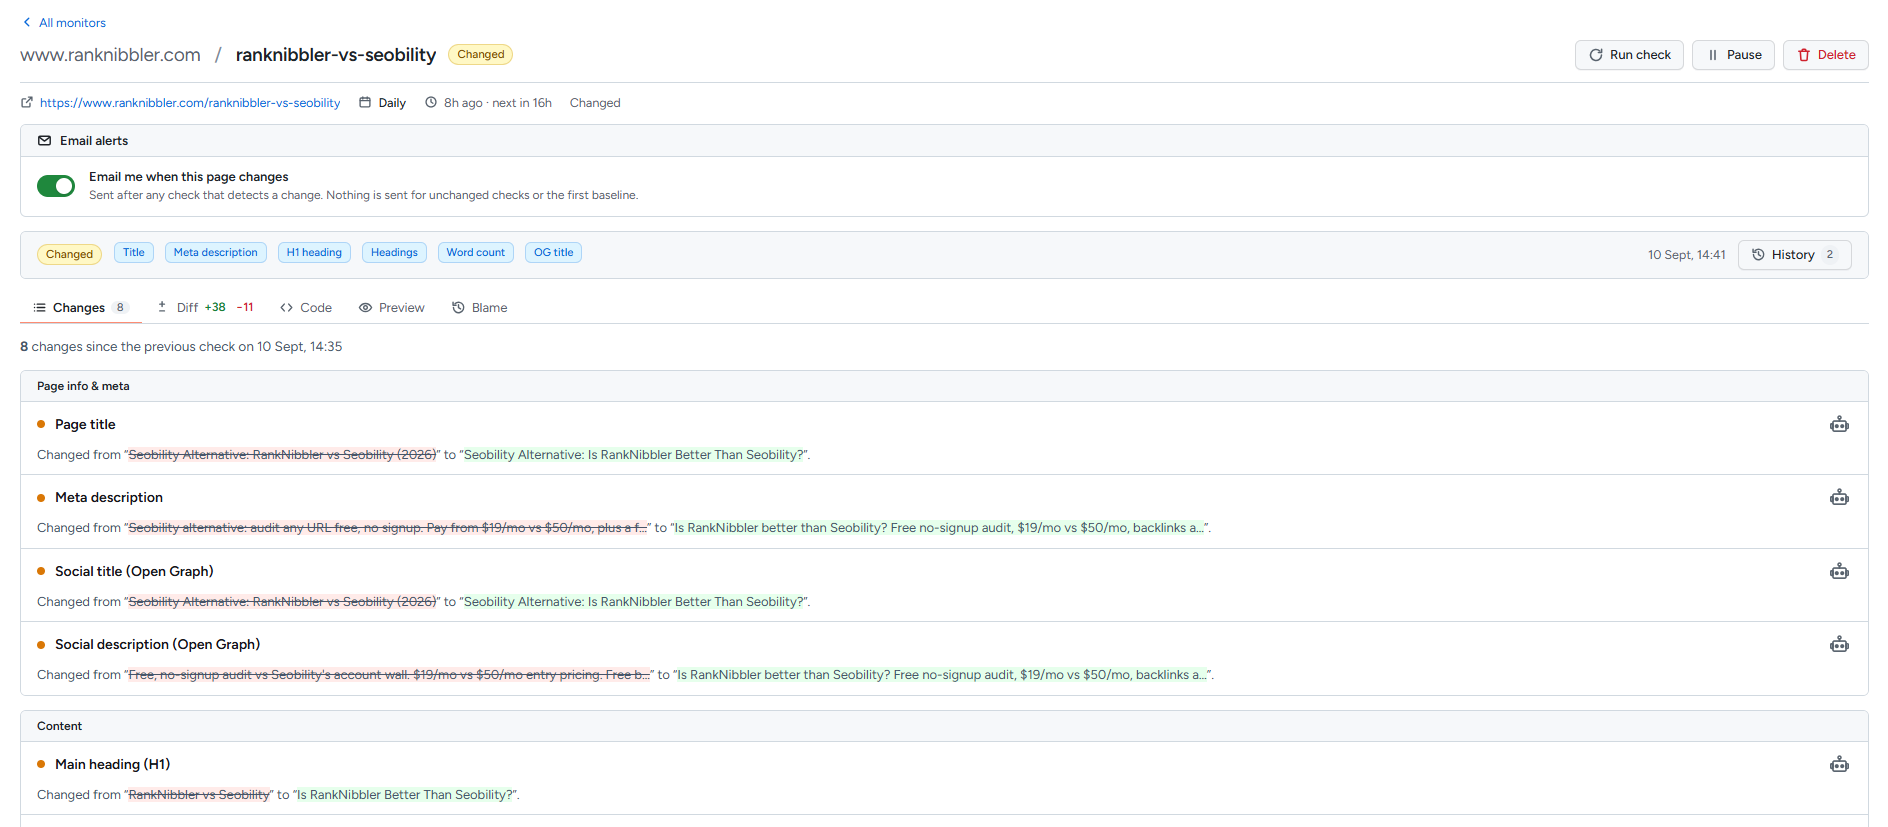Click the robot icon for Meta description
Viewport: 1888px width, 827px height.
pyautogui.click(x=1839, y=498)
